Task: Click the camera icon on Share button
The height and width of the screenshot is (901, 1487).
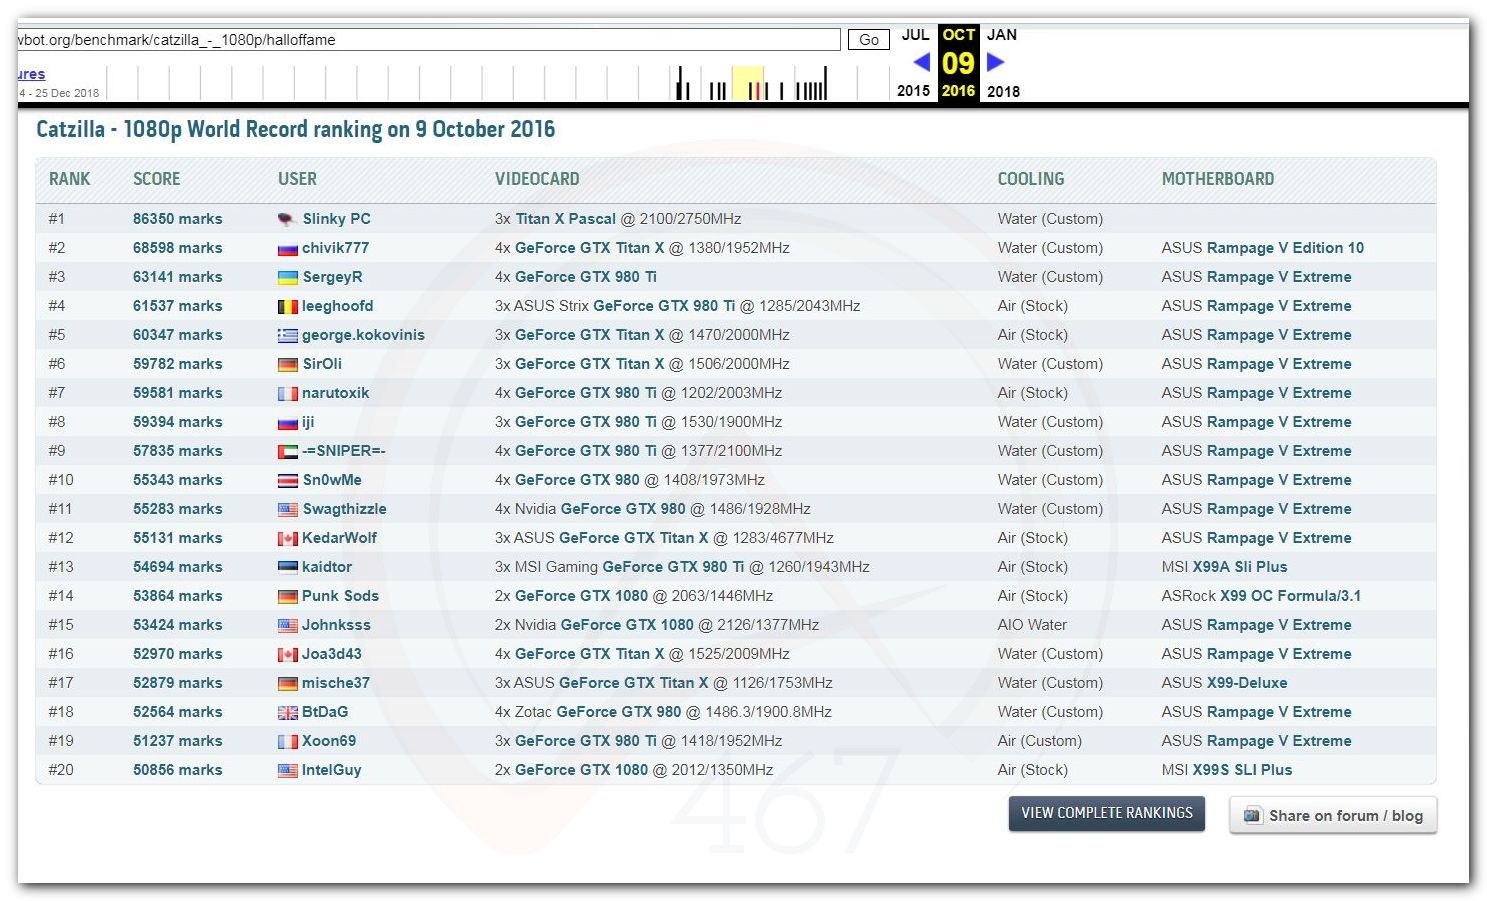Action: [1252, 815]
